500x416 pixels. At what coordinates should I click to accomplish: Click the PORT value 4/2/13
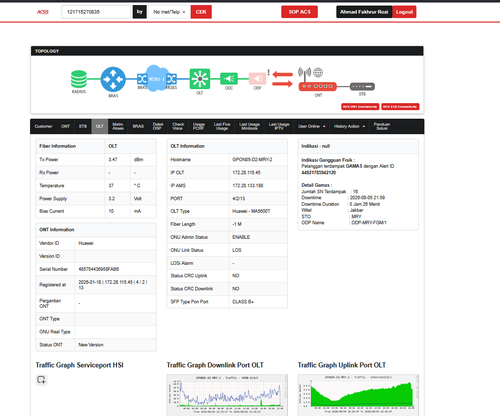(x=239, y=199)
